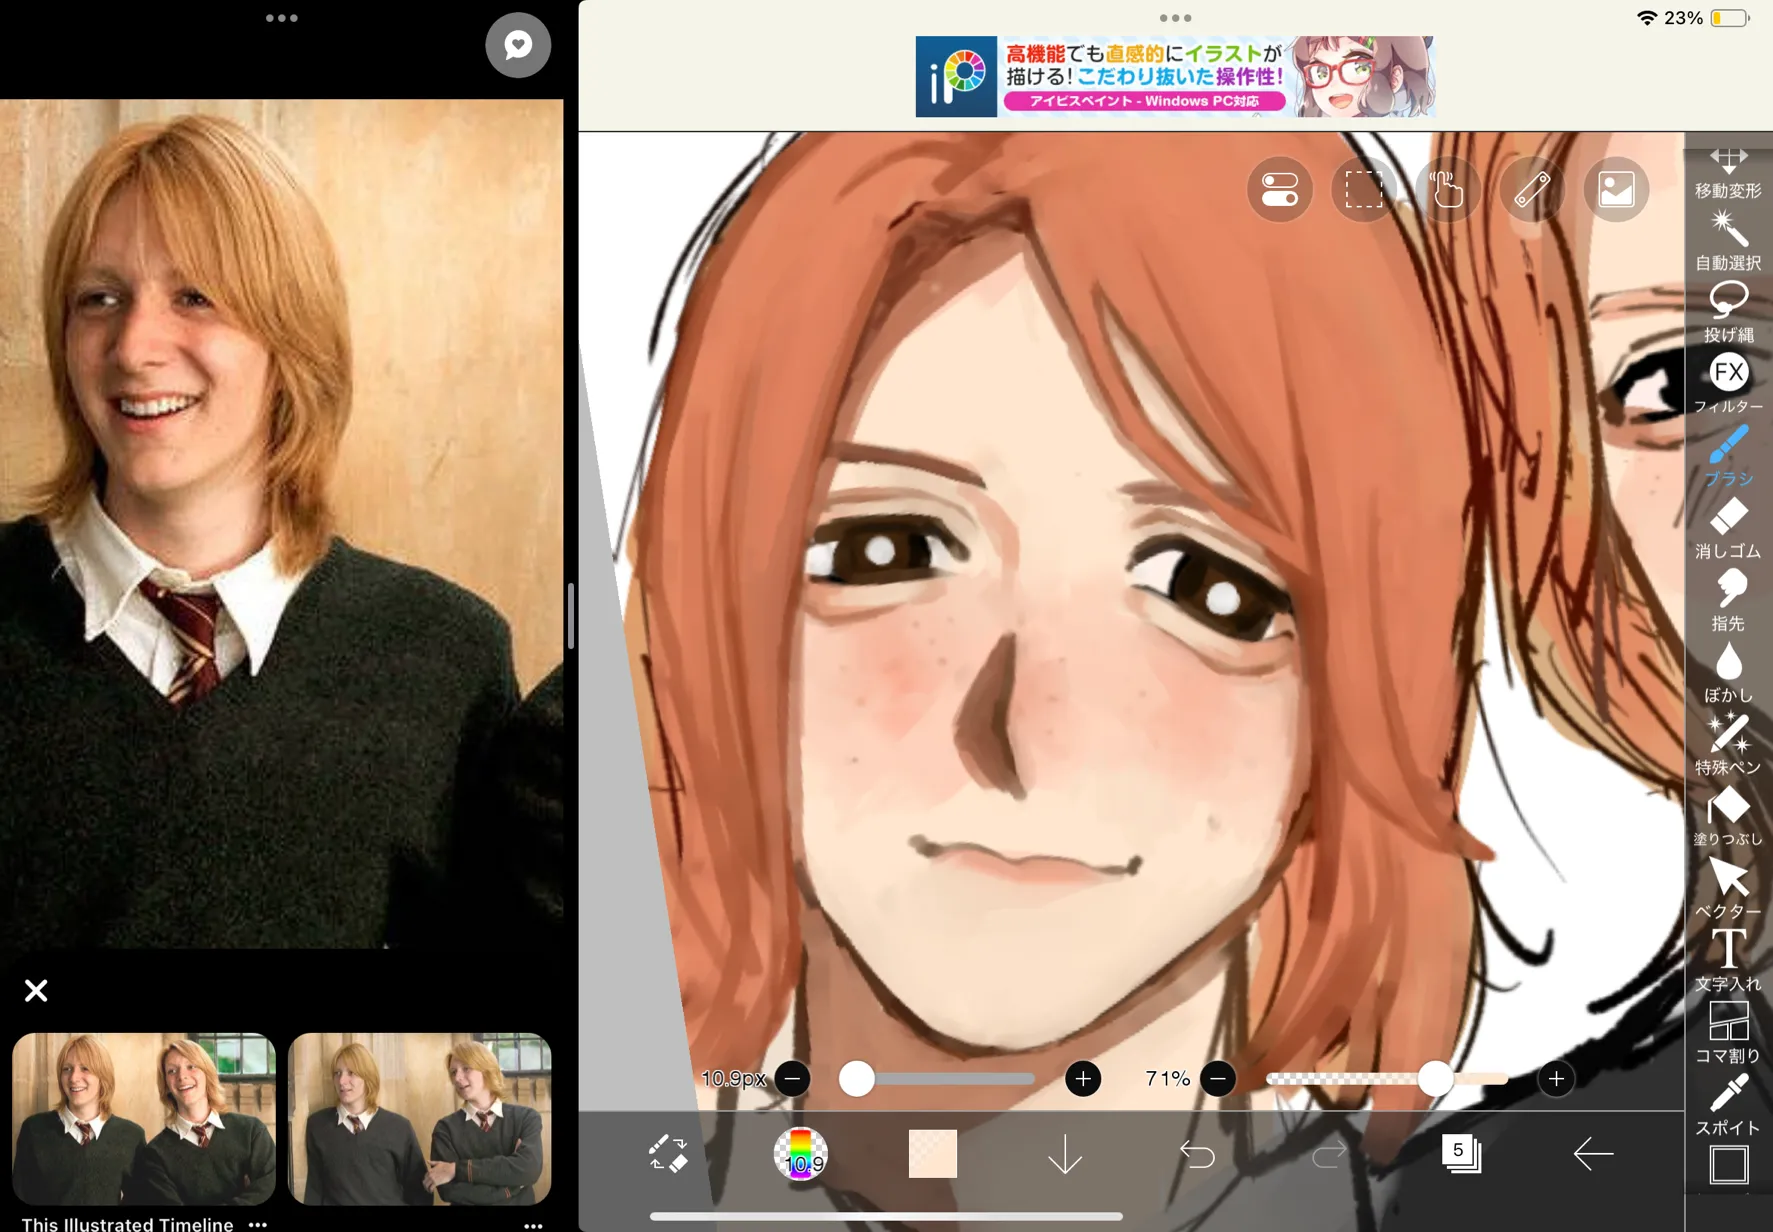Close the photo viewer with the X

[36, 991]
